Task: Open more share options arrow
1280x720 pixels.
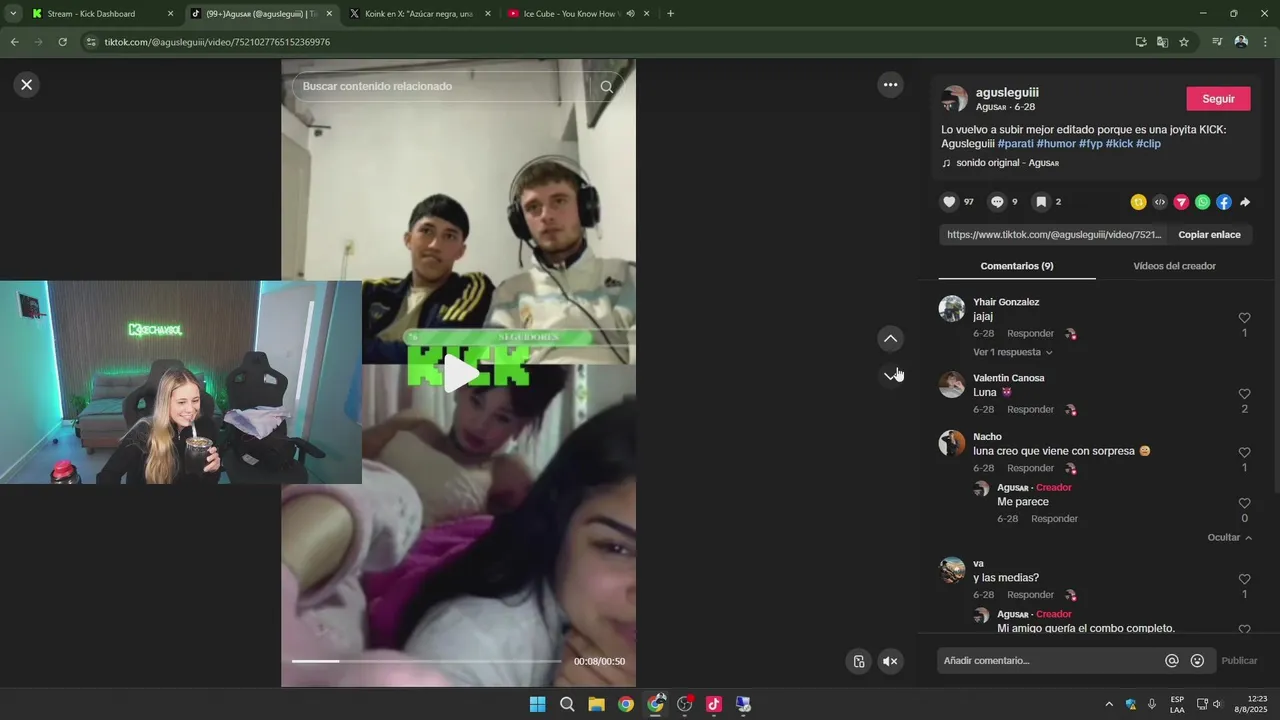Action: point(1245,202)
